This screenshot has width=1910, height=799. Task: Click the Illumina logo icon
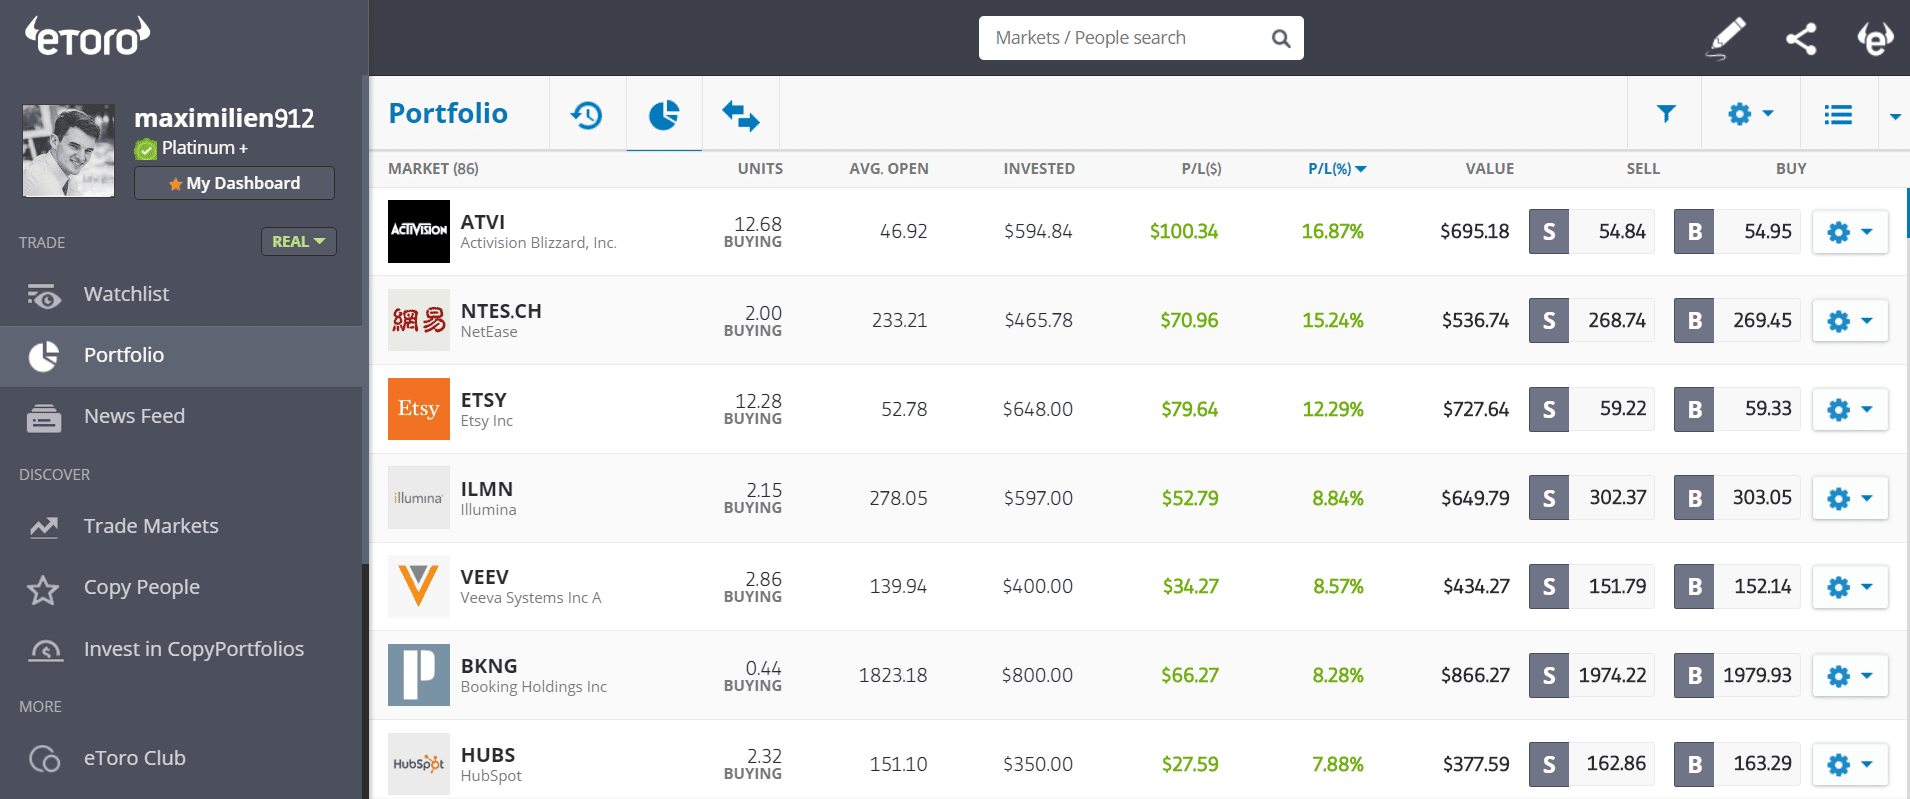pos(419,497)
